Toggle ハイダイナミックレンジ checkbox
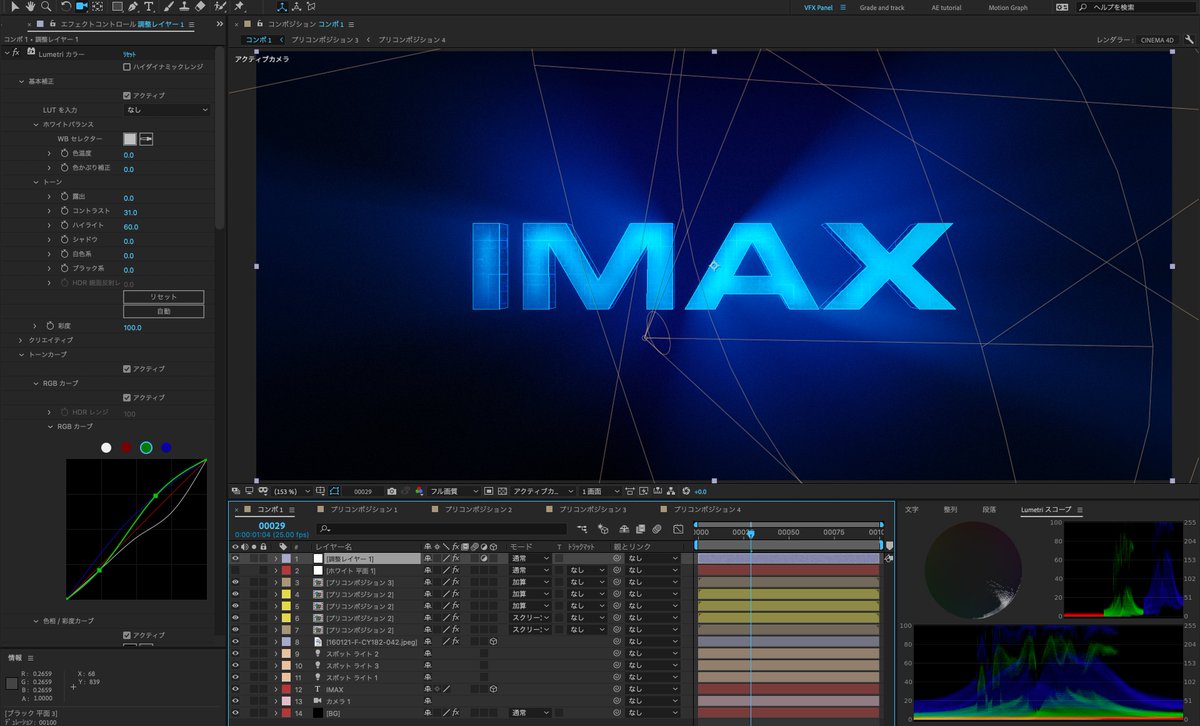The height and width of the screenshot is (726, 1200). [x=126, y=67]
